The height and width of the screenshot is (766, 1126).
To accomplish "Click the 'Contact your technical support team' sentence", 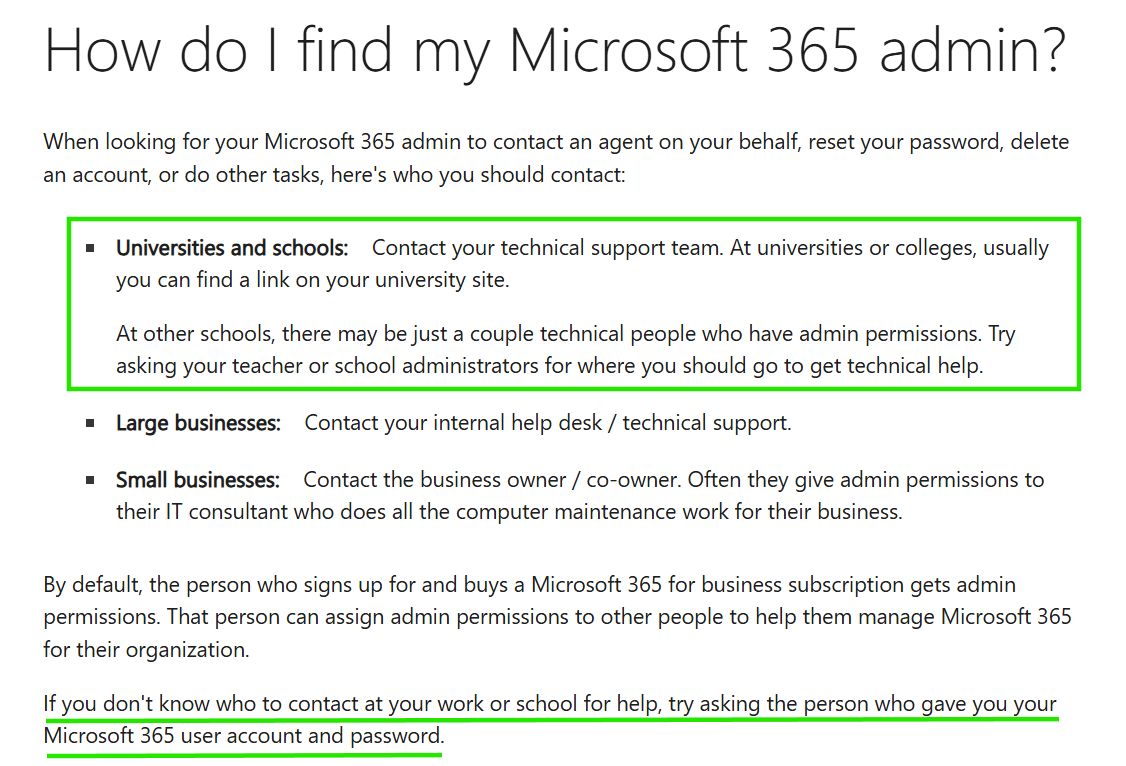I will pos(547,248).
